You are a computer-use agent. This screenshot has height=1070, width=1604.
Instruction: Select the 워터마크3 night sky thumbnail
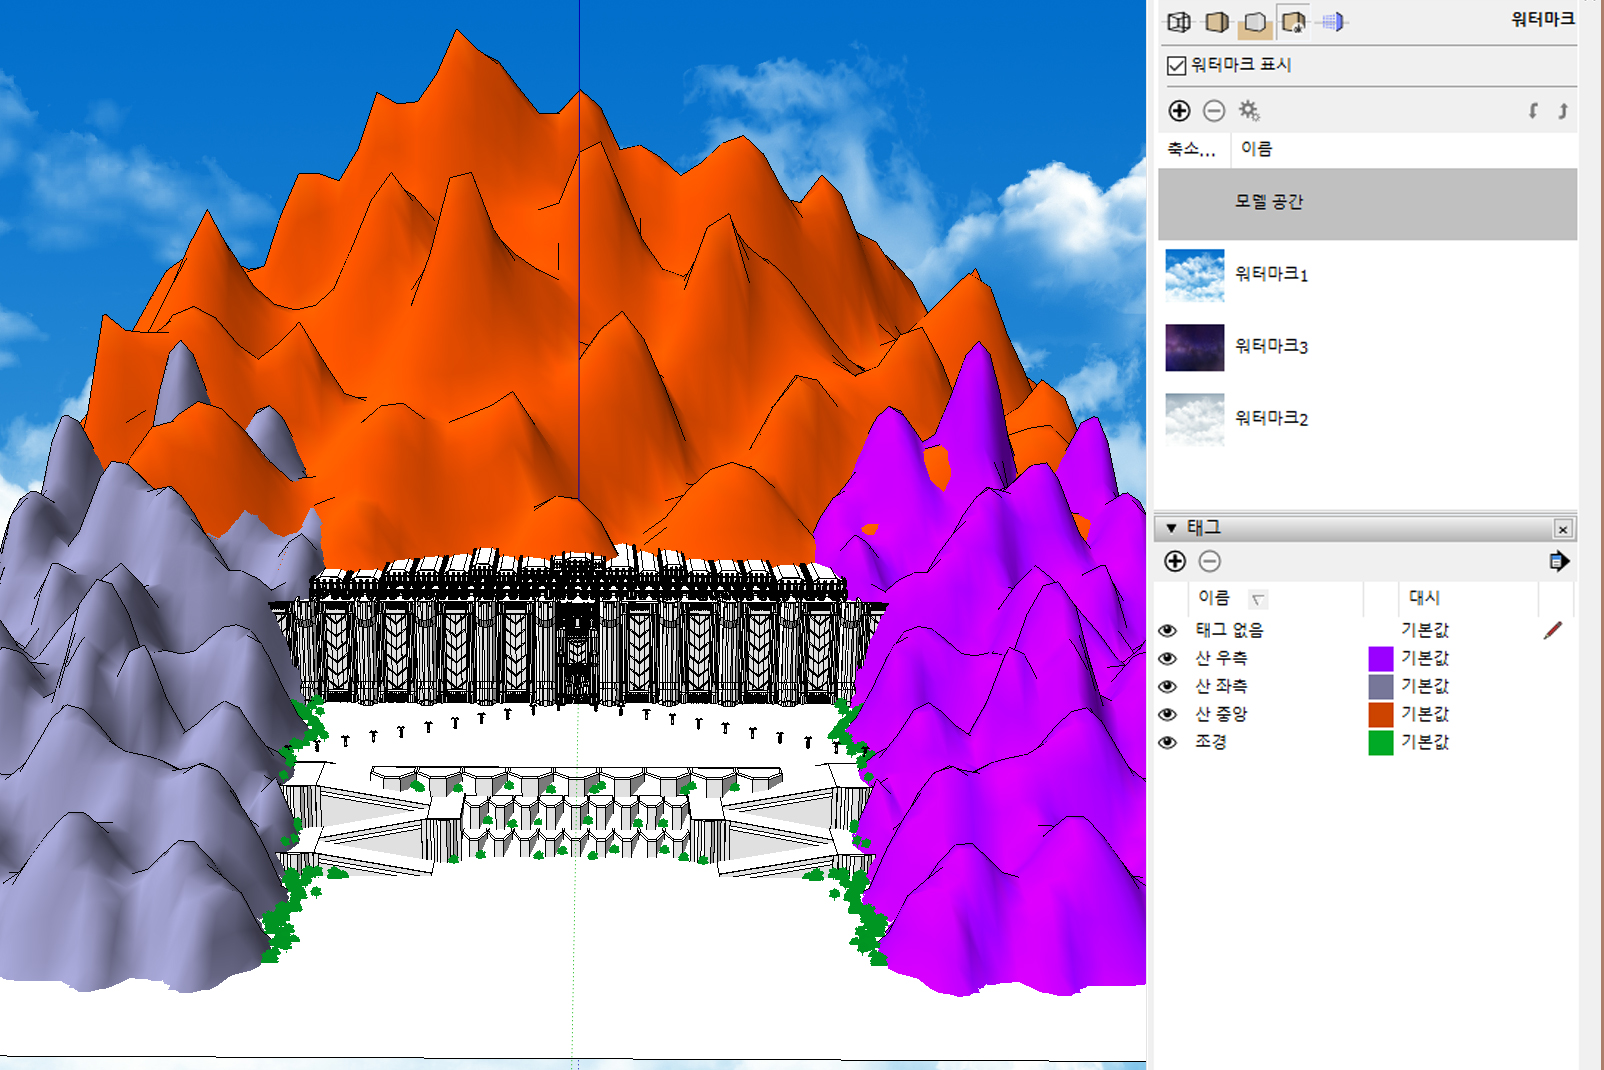1194,347
